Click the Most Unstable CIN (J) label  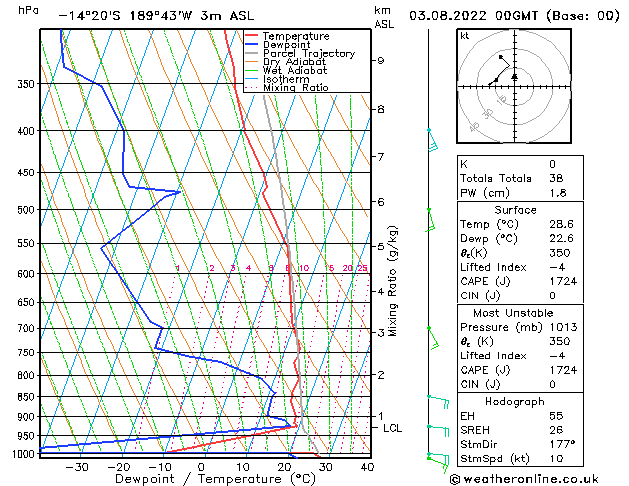pyautogui.click(x=480, y=385)
